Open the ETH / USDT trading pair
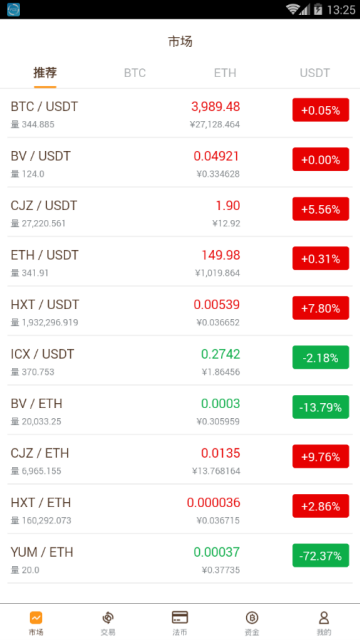The height and width of the screenshot is (640, 360). 180,262
